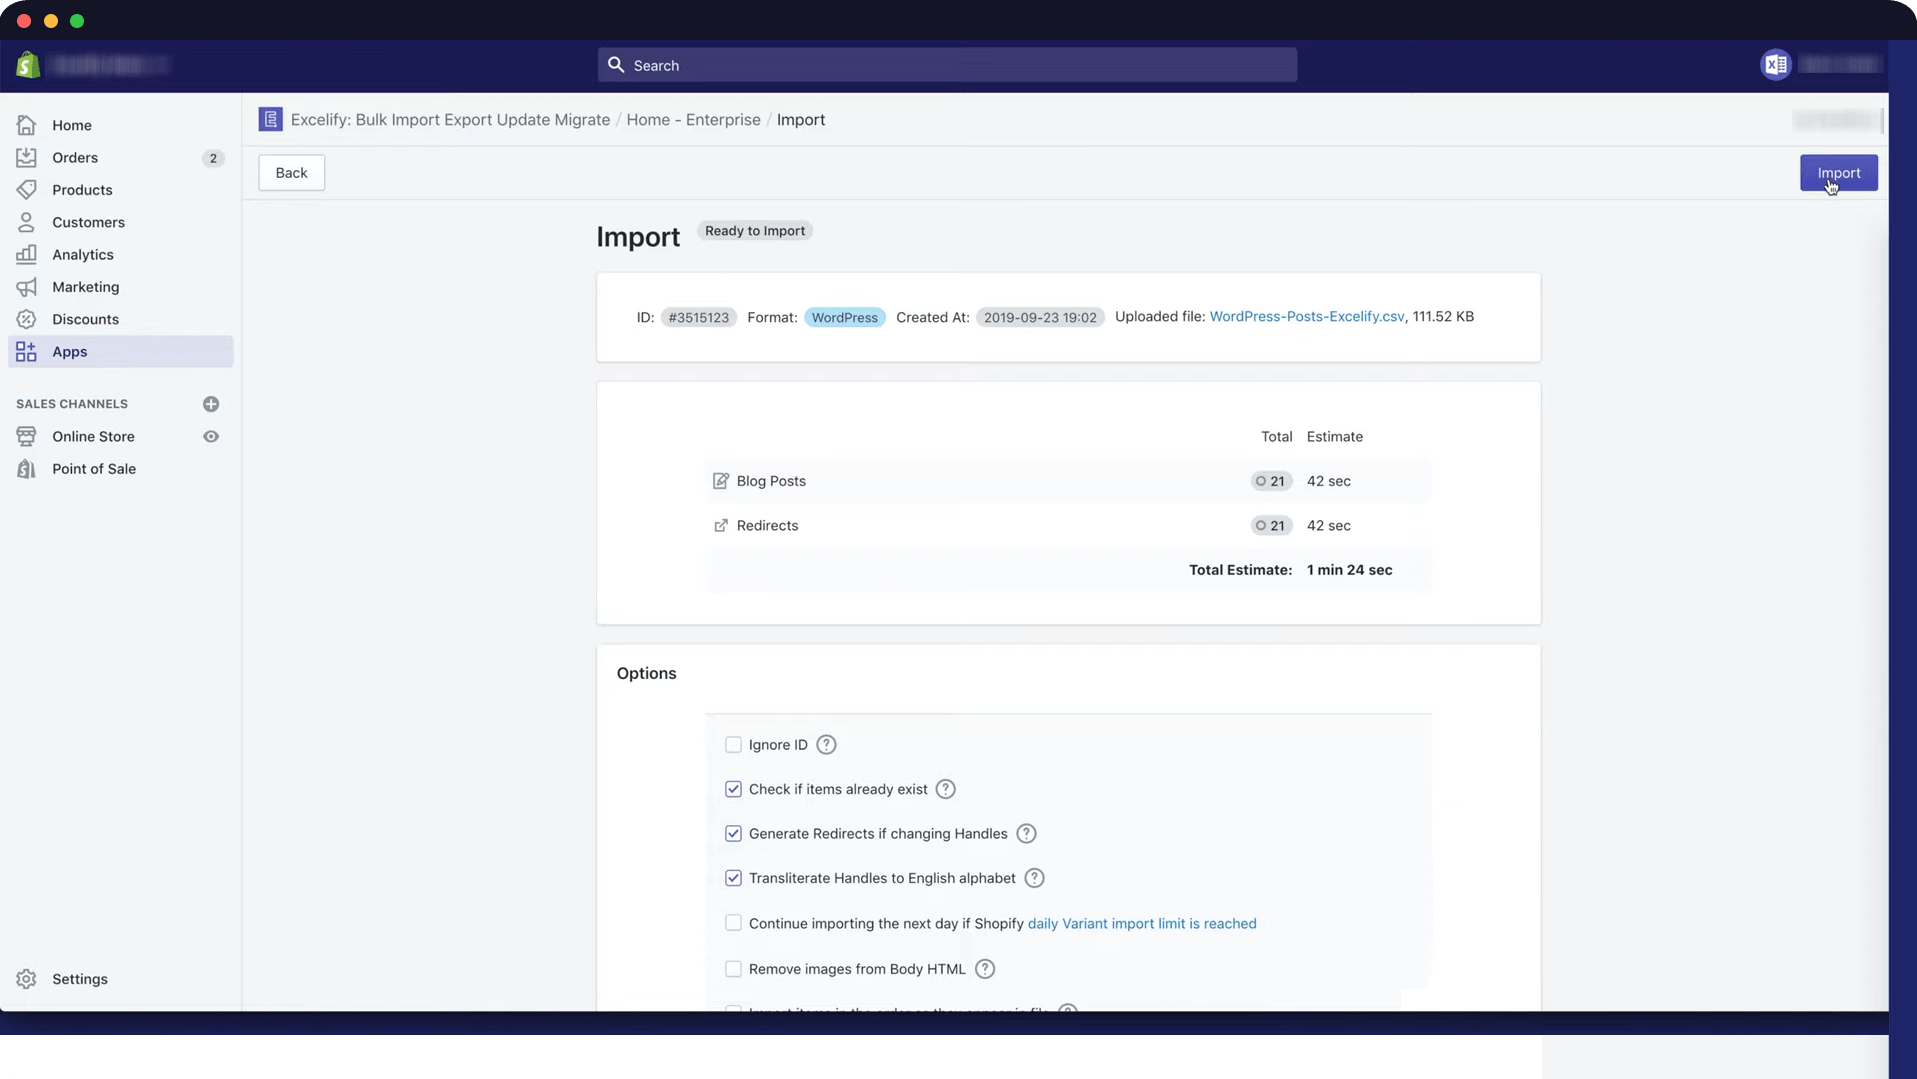The image size is (1917, 1079).
Task: Open daily Variant import limit link
Action: tap(1141, 923)
